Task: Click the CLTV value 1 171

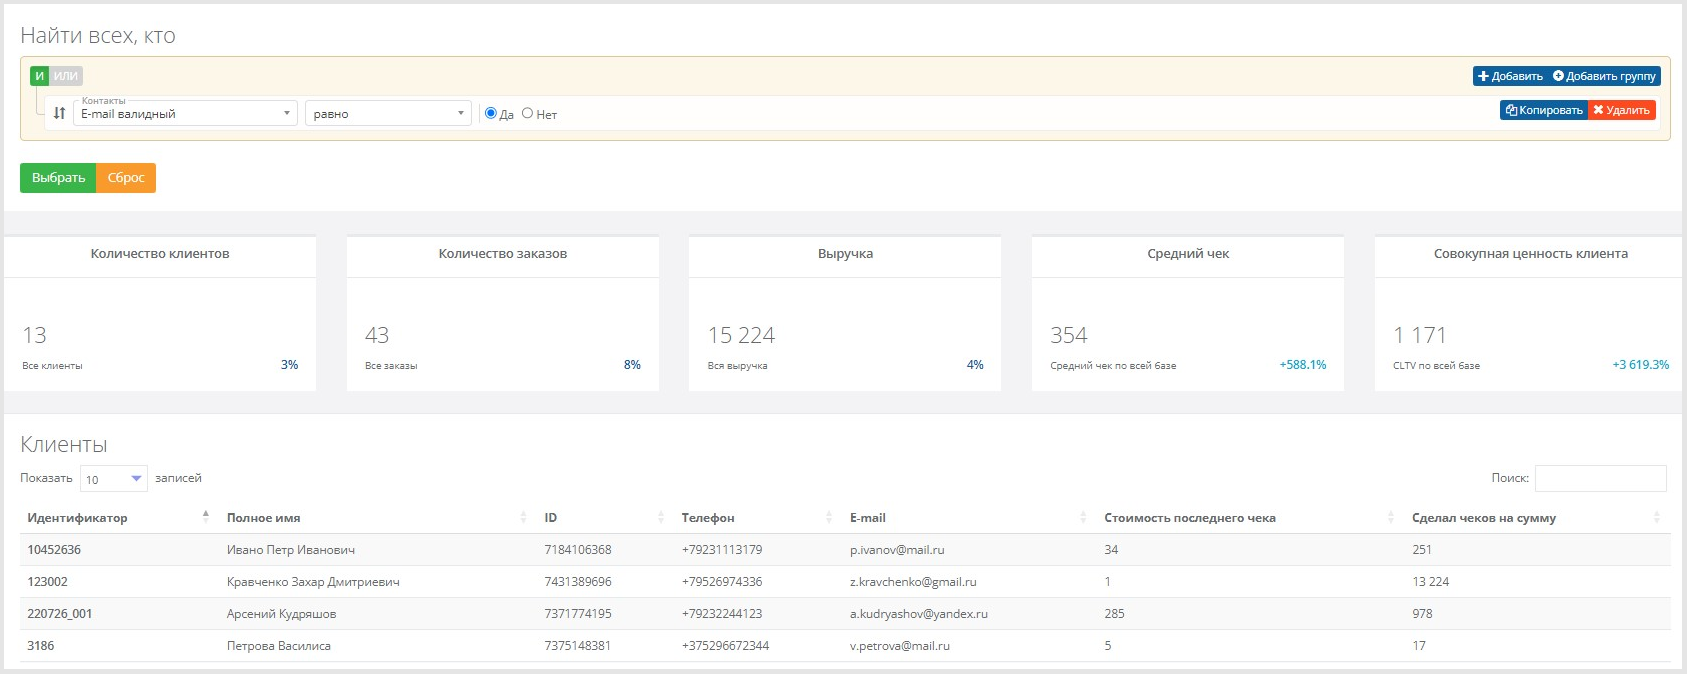Action: pos(1419,335)
